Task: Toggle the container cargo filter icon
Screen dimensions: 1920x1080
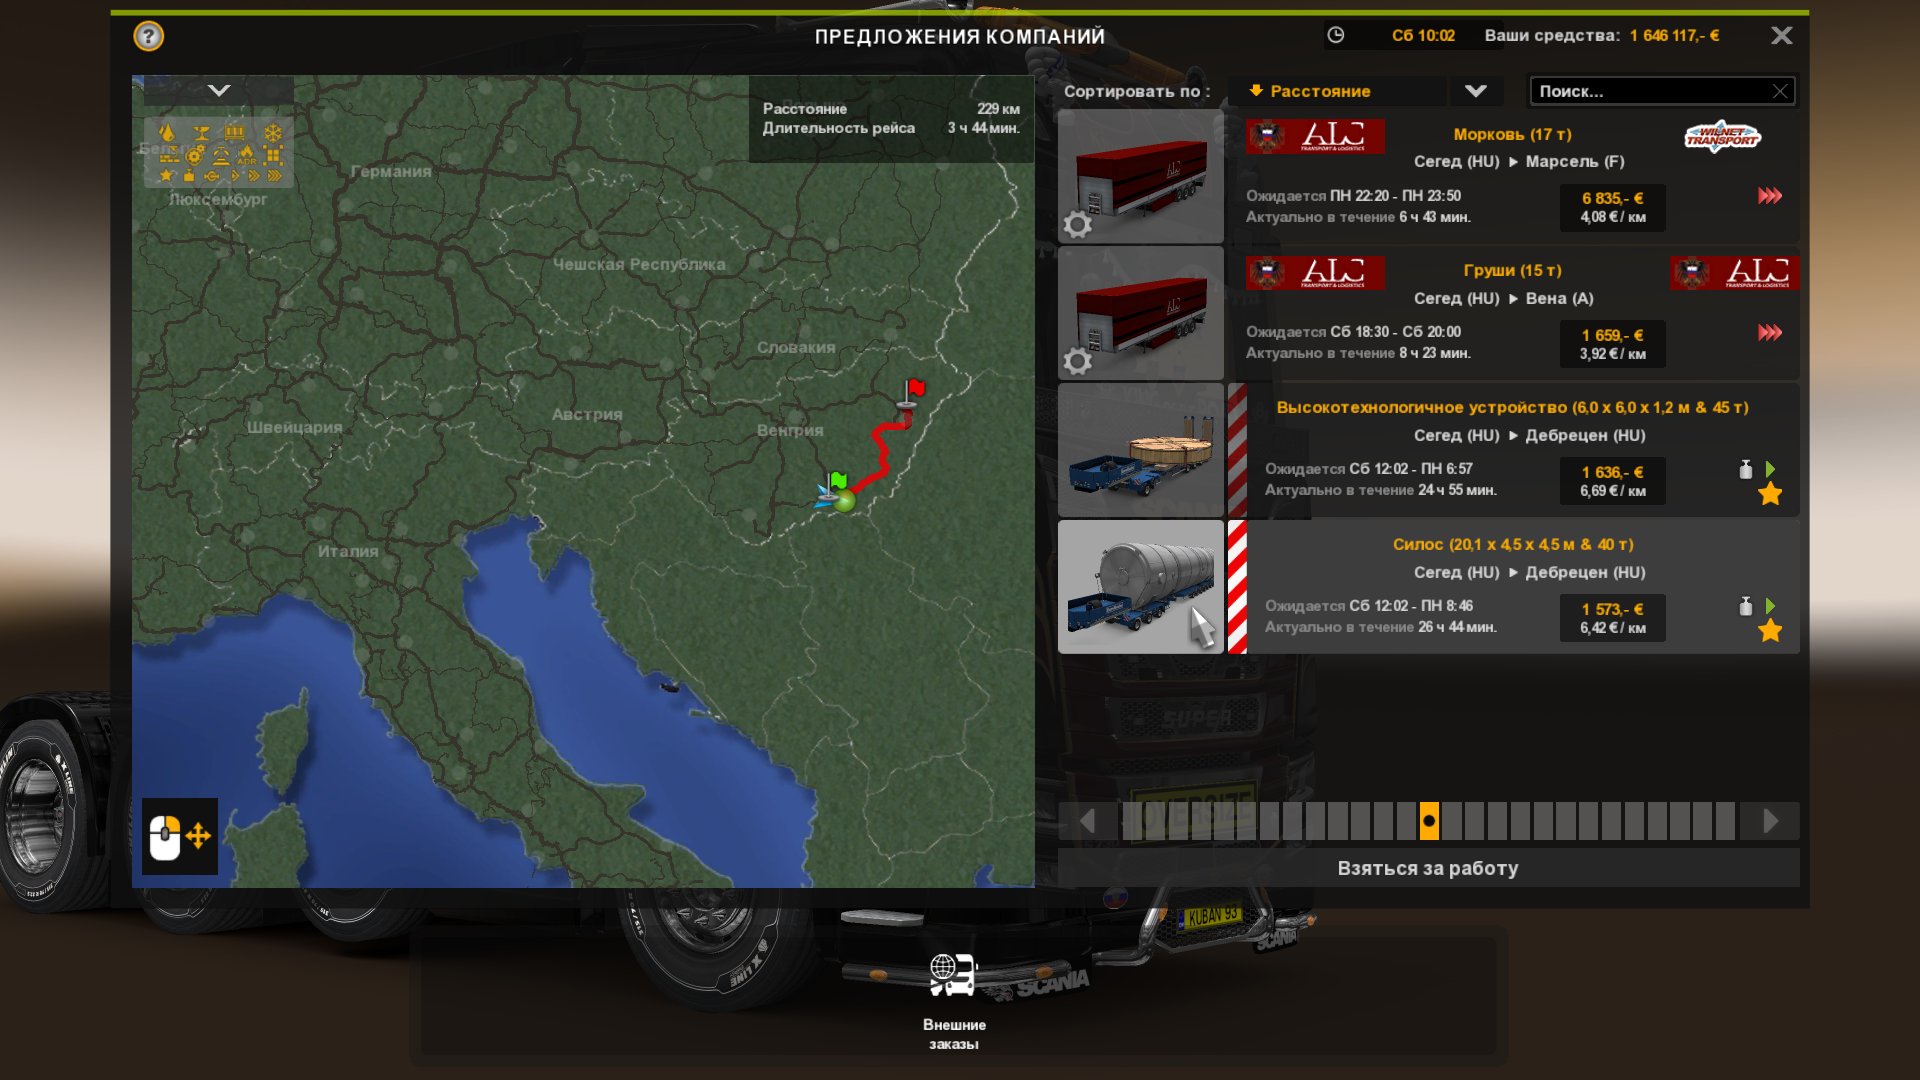Action: tap(234, 132)
